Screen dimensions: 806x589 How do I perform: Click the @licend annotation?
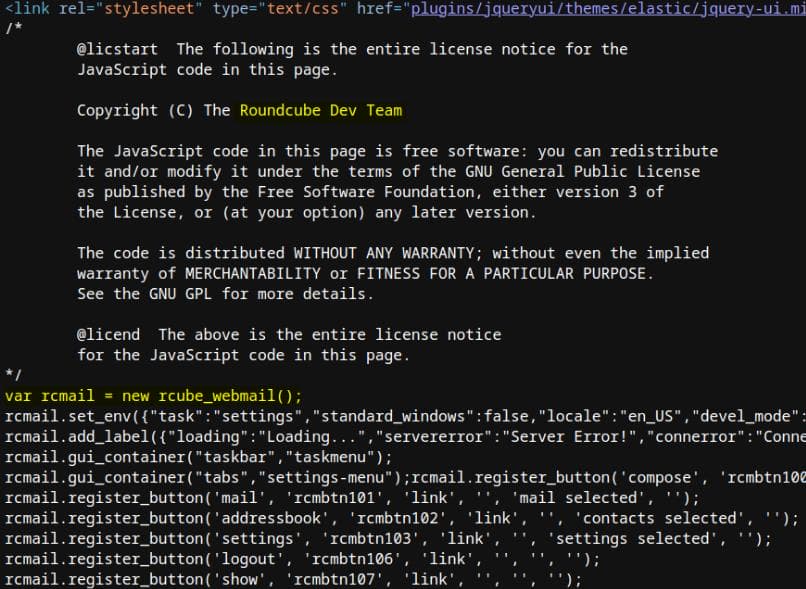[x=108, y=334]
